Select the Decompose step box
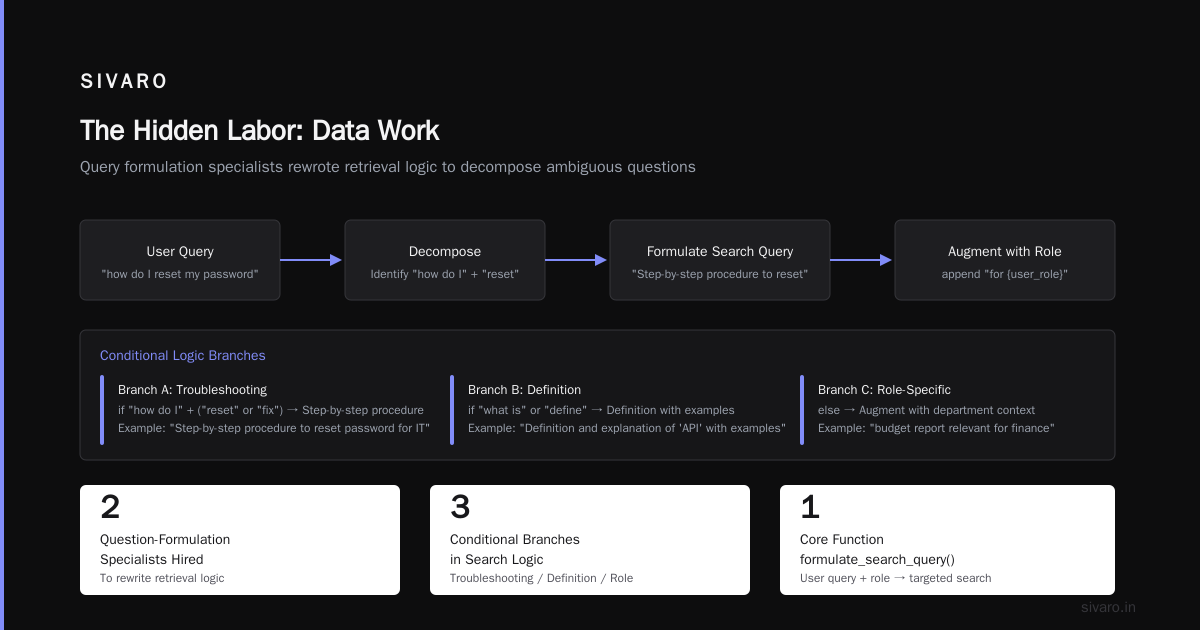Viewport: 1200px width, 630px height. (445, 260)
